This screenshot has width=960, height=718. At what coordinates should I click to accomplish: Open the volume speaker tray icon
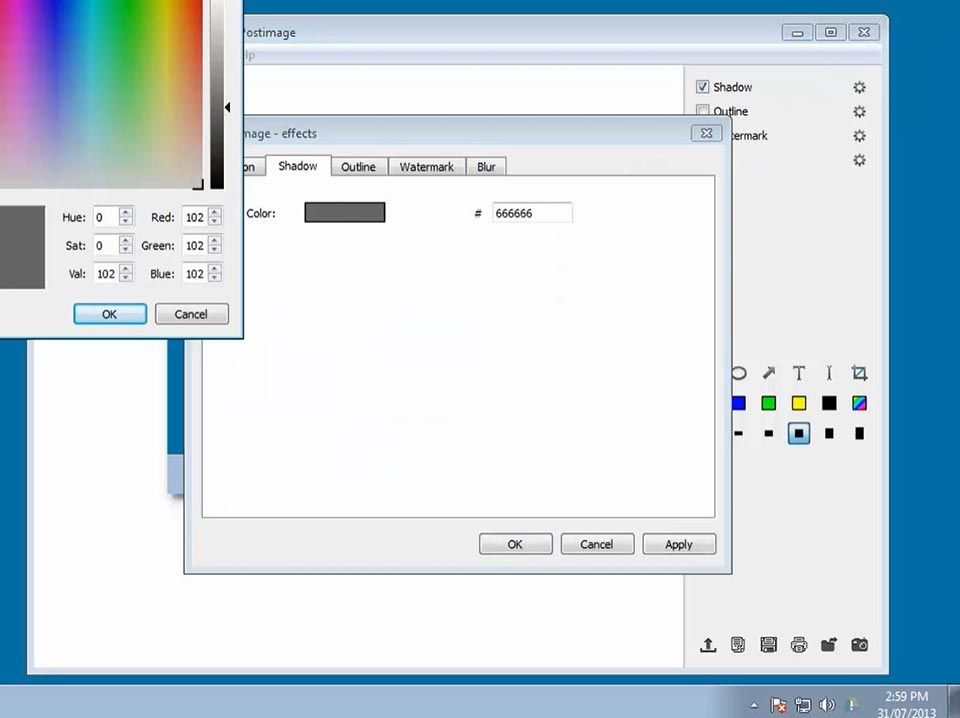(x=827, y=705)
